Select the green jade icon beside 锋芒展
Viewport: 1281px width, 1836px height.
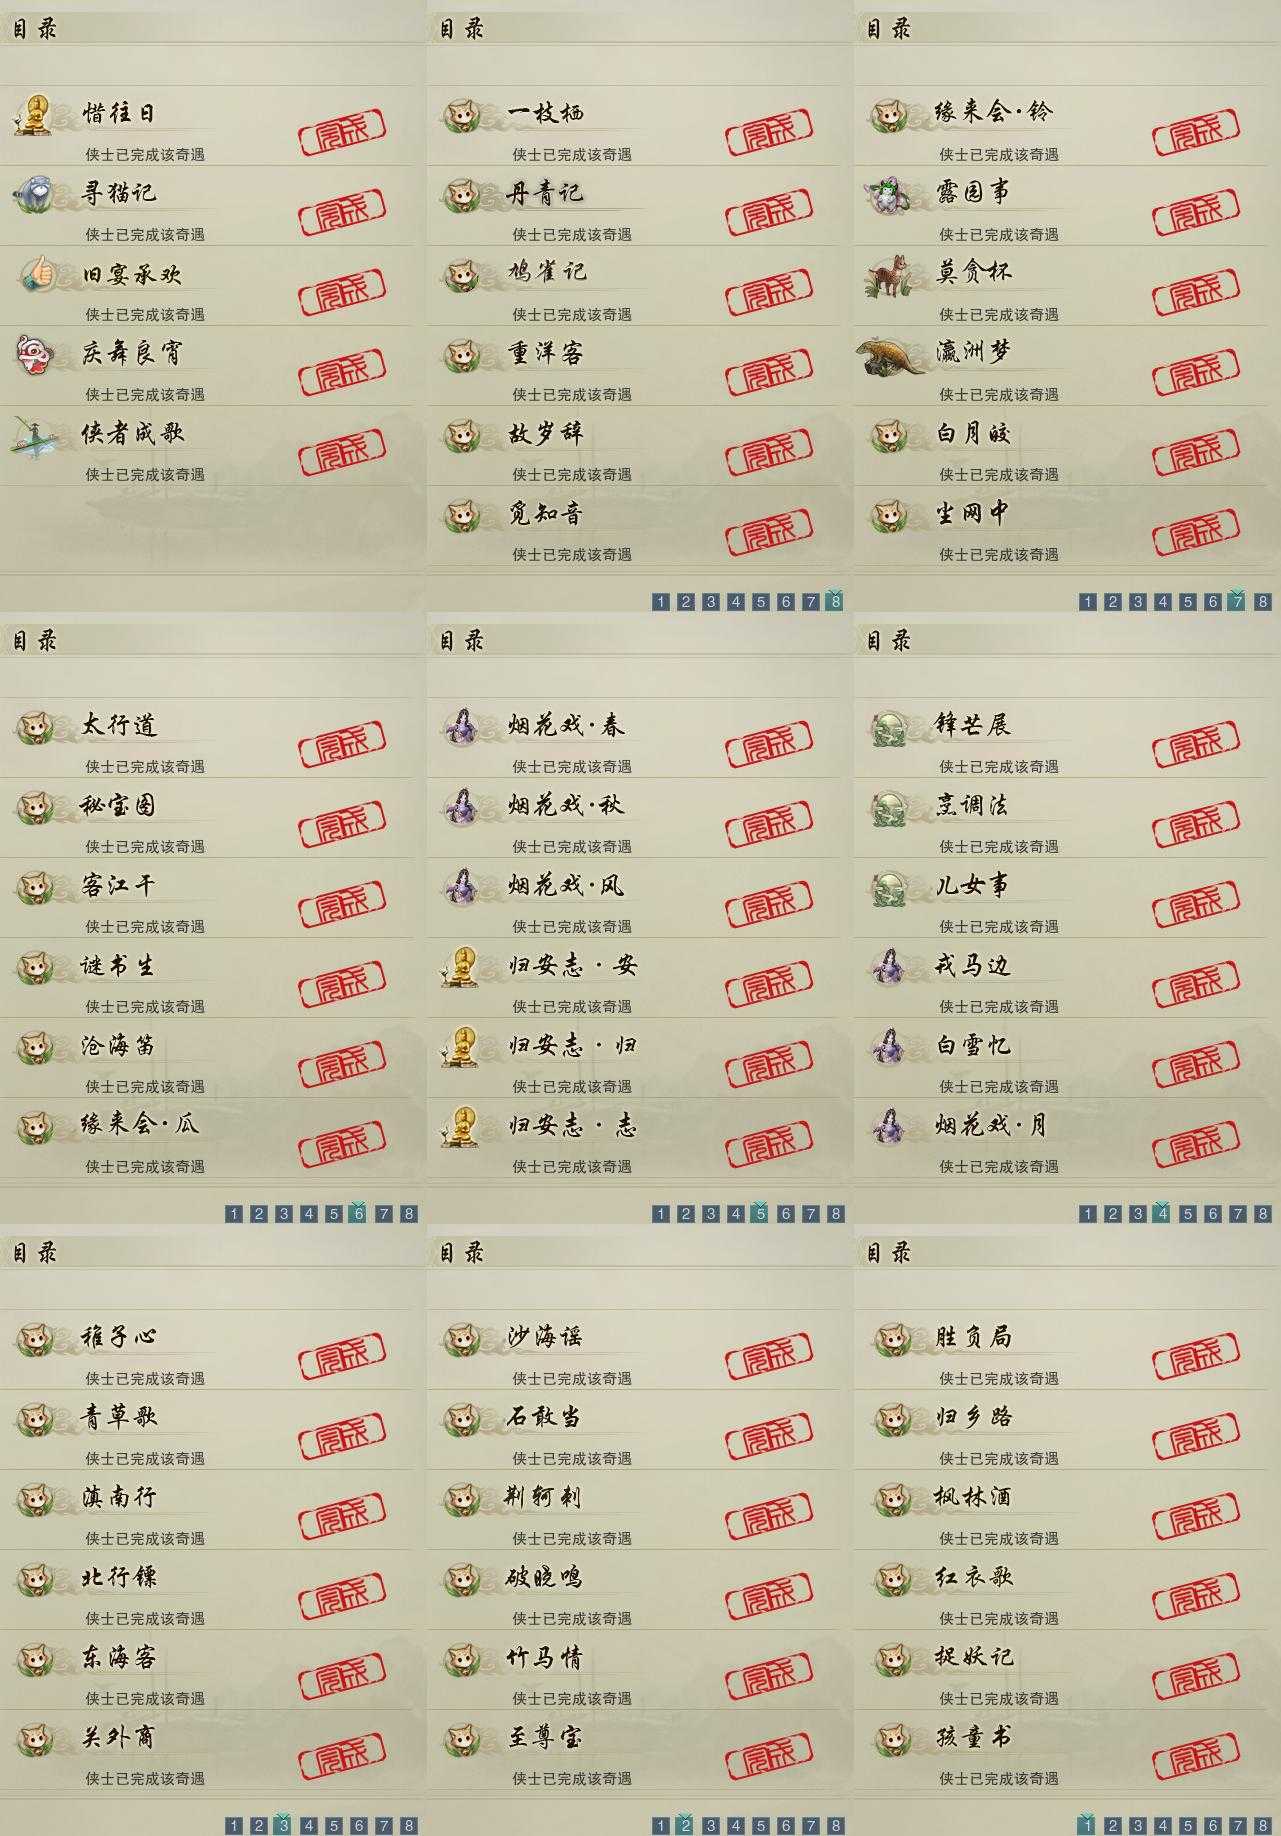pyautogui.click(x=888, y=727)
